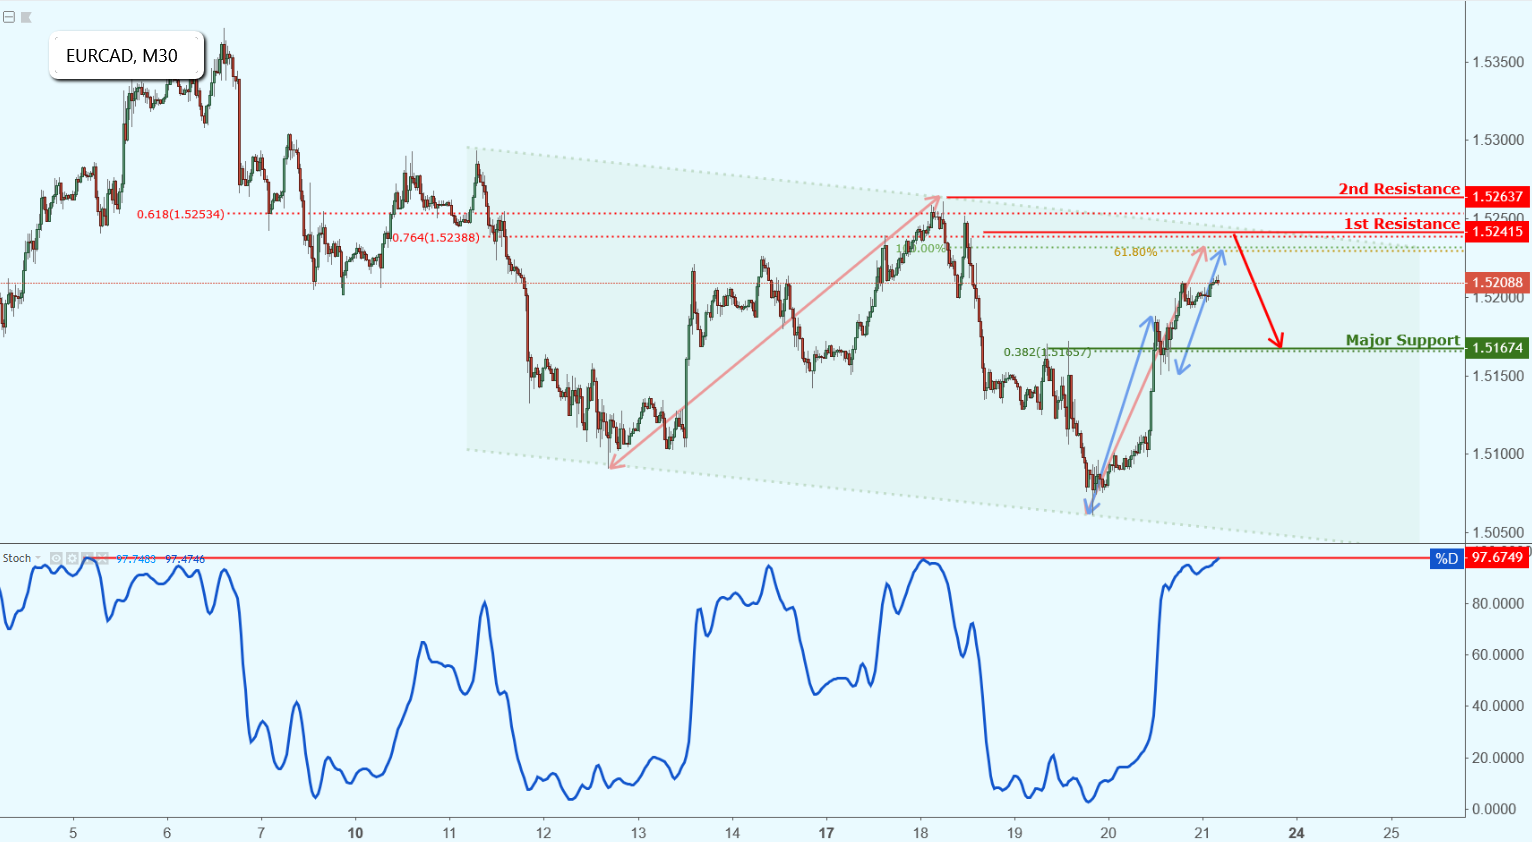The width and height of the screenshot is (1532, 842).
Task: Remove the Stoch indicator with the X icon
Action: tap(102, 558)
